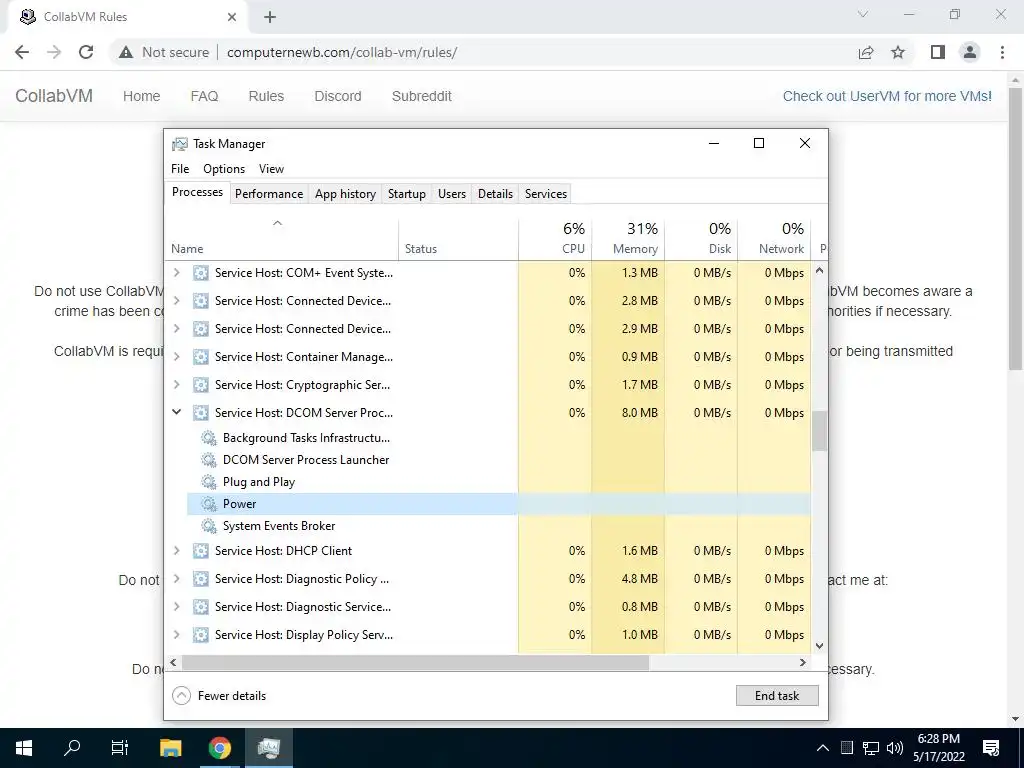This screenshot has width=1024, height=768.
Task: Click the 6:28 PM taskbar clock
Action: 938,739
